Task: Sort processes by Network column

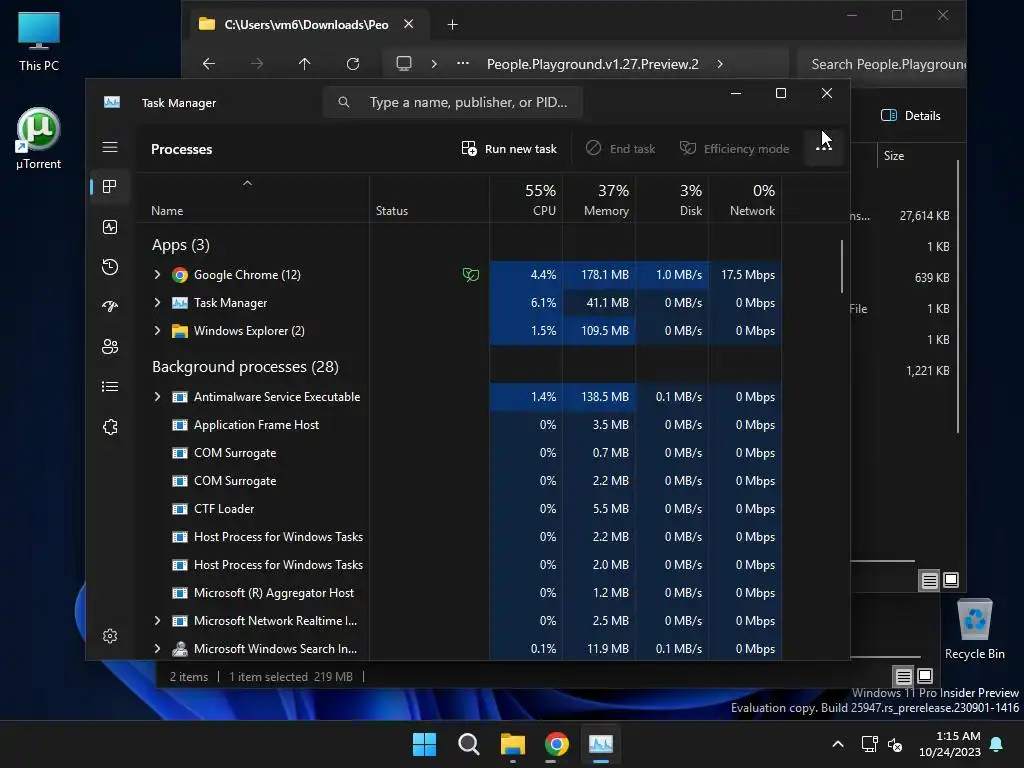Action: point(746,200)
